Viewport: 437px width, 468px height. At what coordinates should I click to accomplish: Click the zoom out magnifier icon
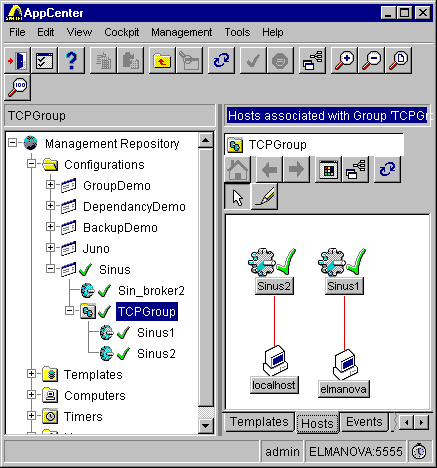(x=372, y=60)
